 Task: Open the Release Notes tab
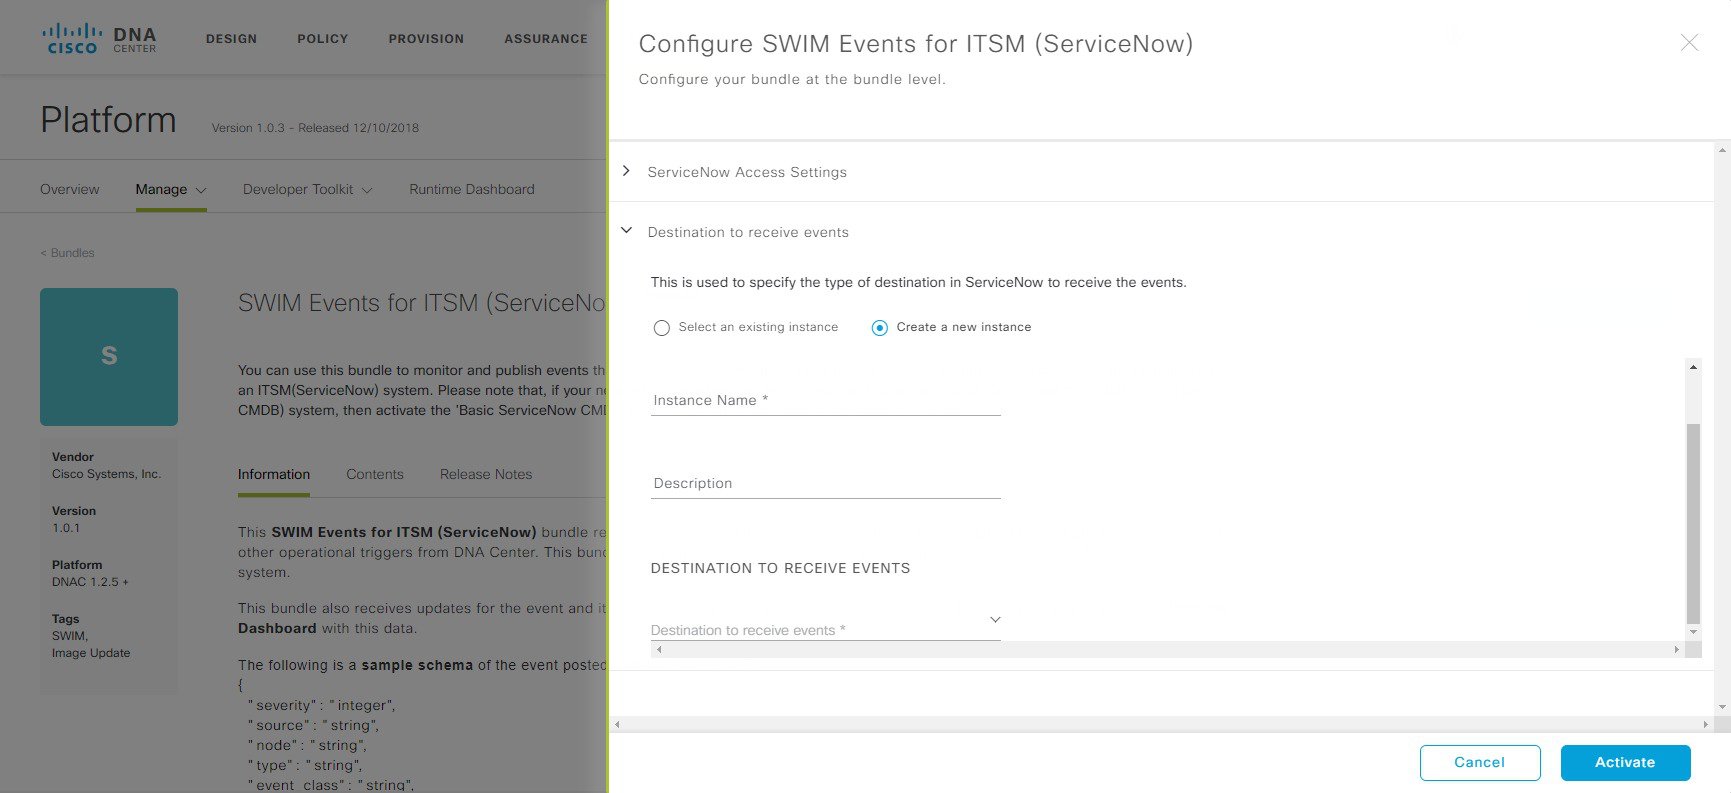[x=486, y=474]
